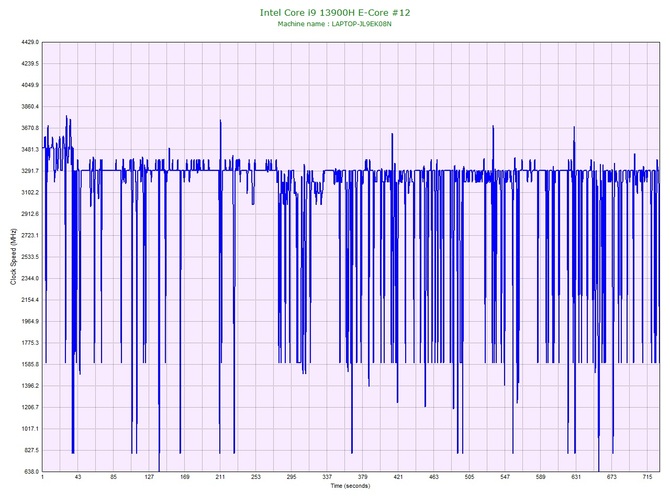Click the x-axis tick label 127
Viewport: 670px width, 503px height.
click(x=149, y=477)
